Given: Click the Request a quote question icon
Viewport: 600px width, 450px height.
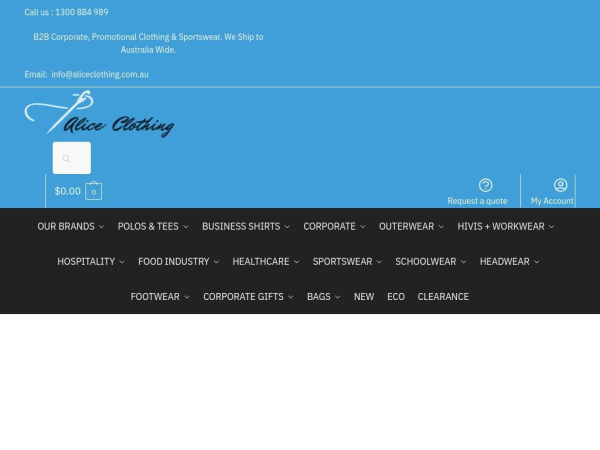Looking at the screenshot, I should point(485,185).
